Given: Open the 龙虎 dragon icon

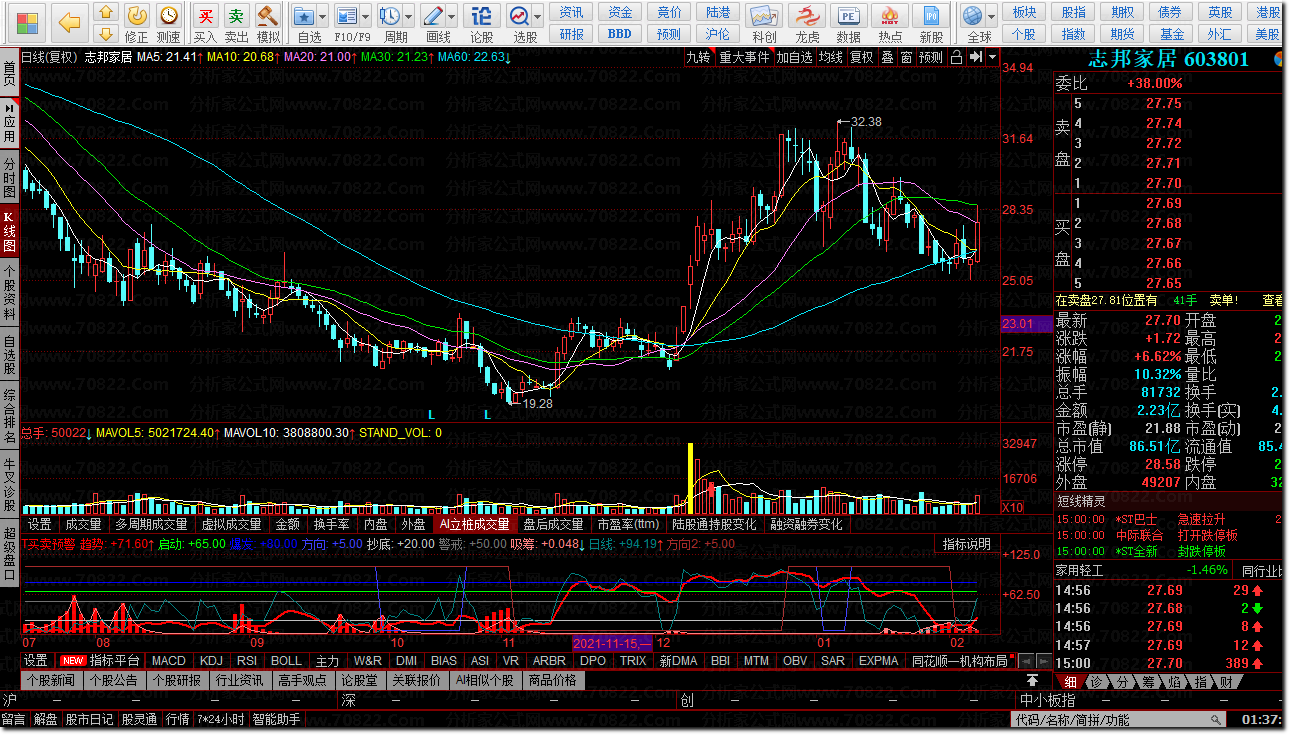Looking at the screenshot, I should [807, 17].
